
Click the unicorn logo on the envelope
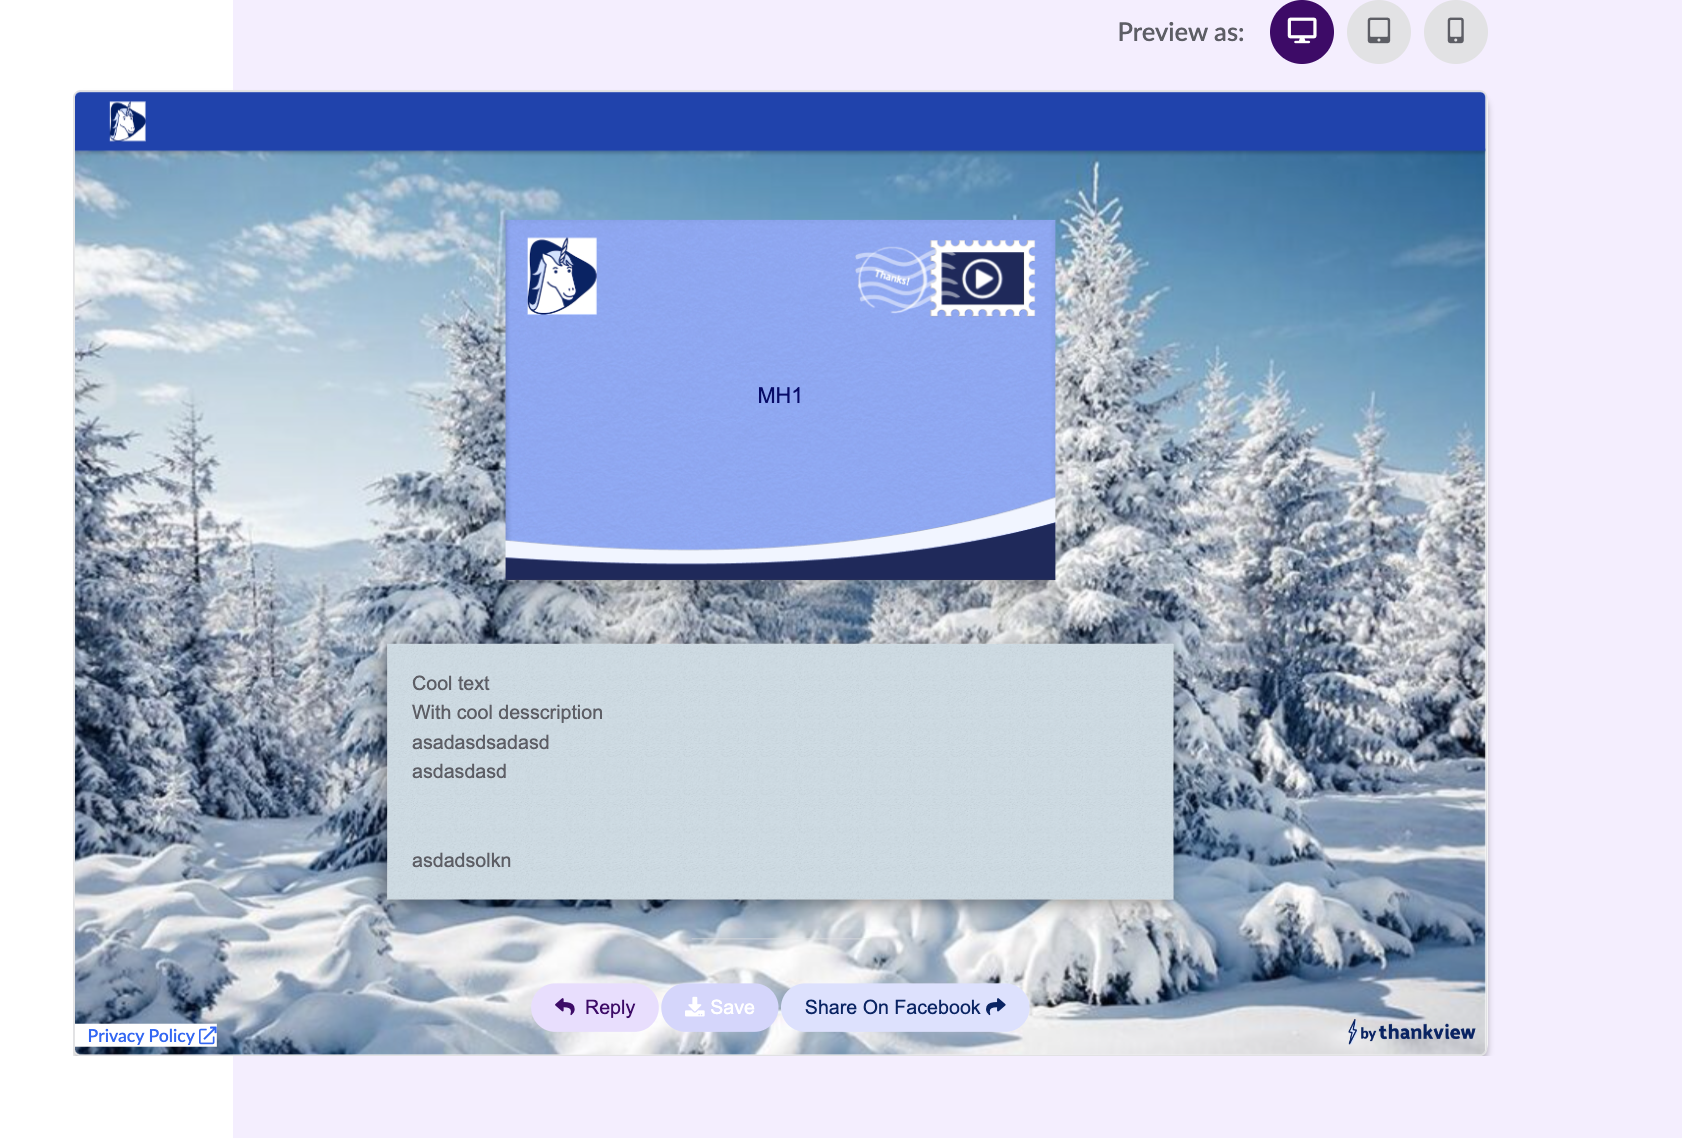tap(562, 276)
